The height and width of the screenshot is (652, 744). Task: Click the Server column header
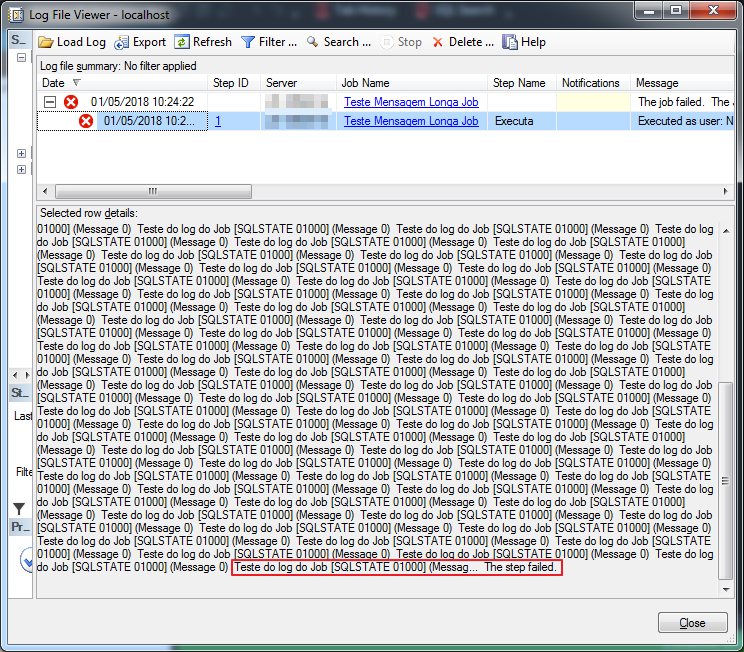tap(298, 83)
